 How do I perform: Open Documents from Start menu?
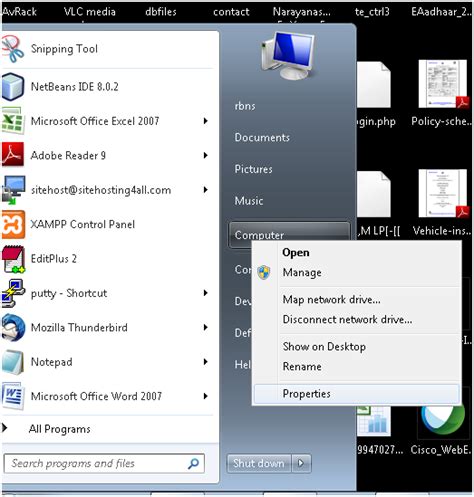click(x=262, y=137)
